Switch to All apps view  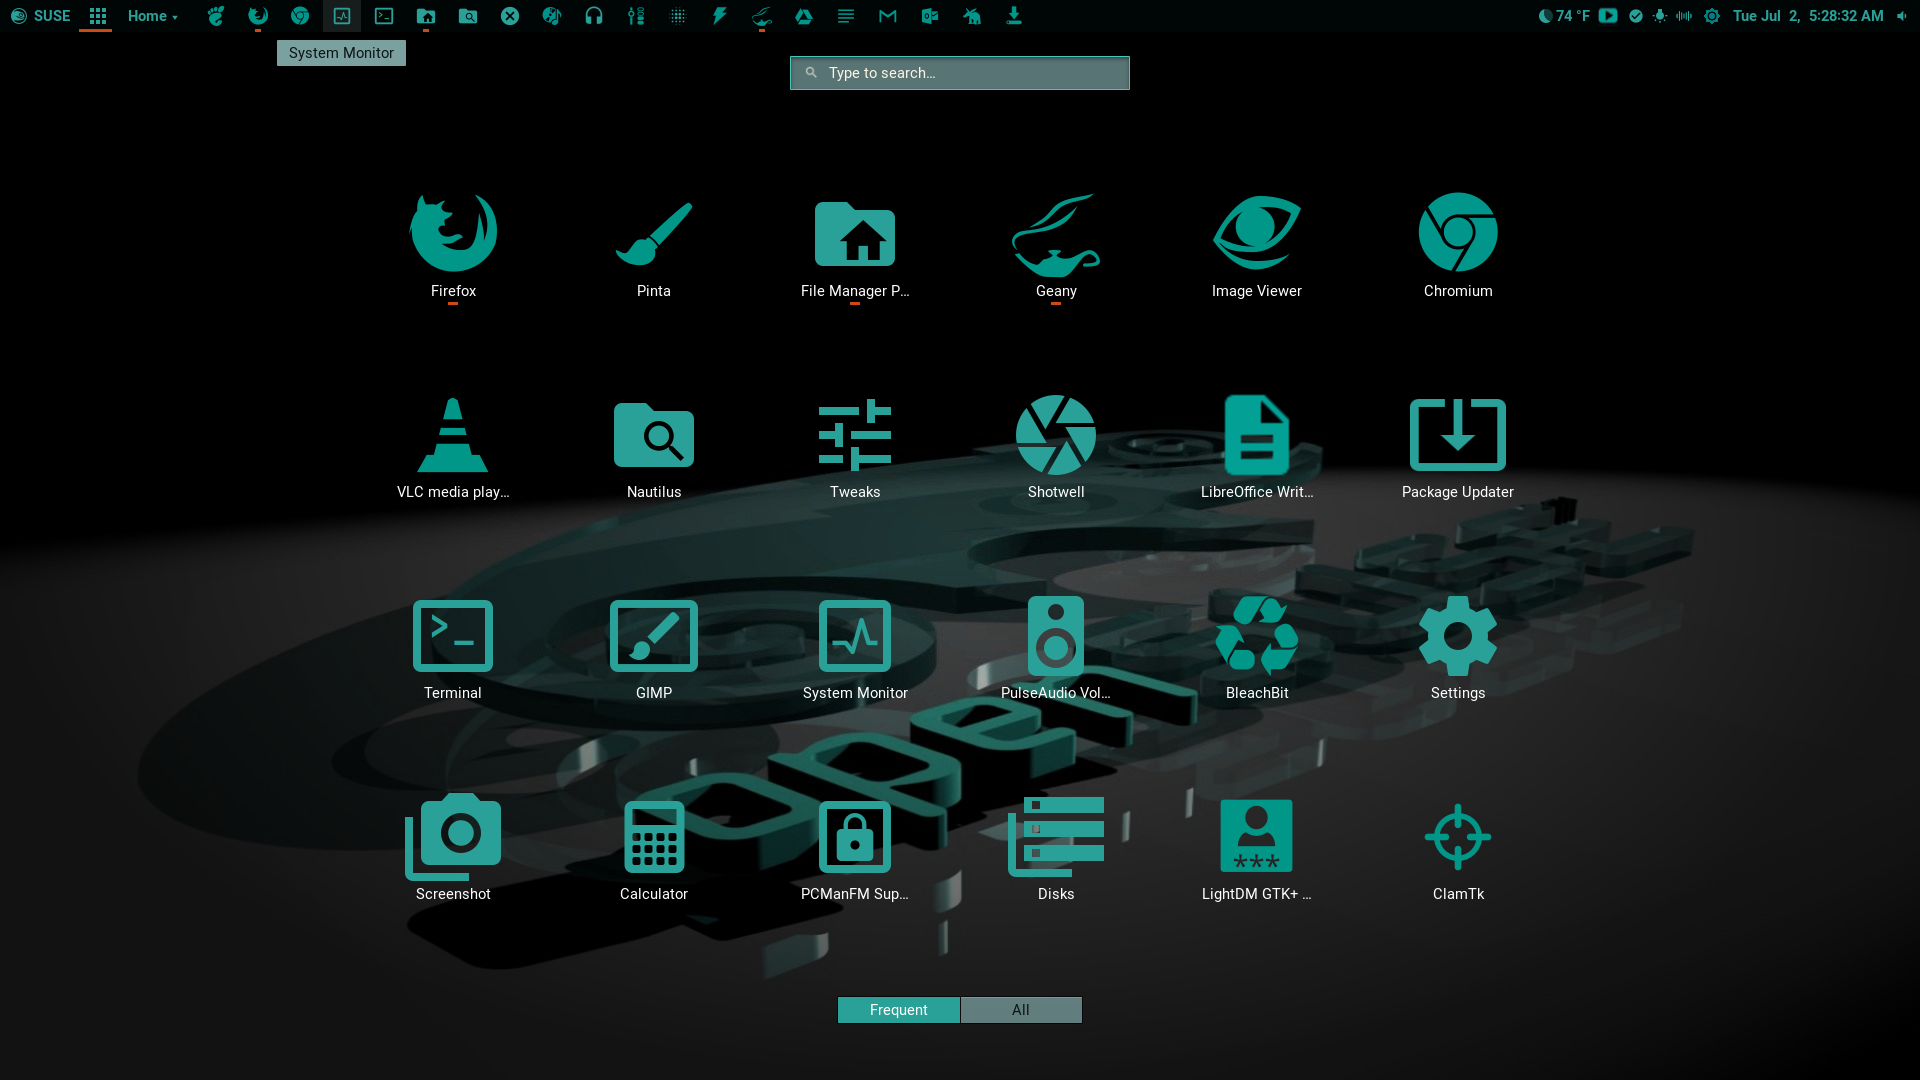click(1021, 1010)
